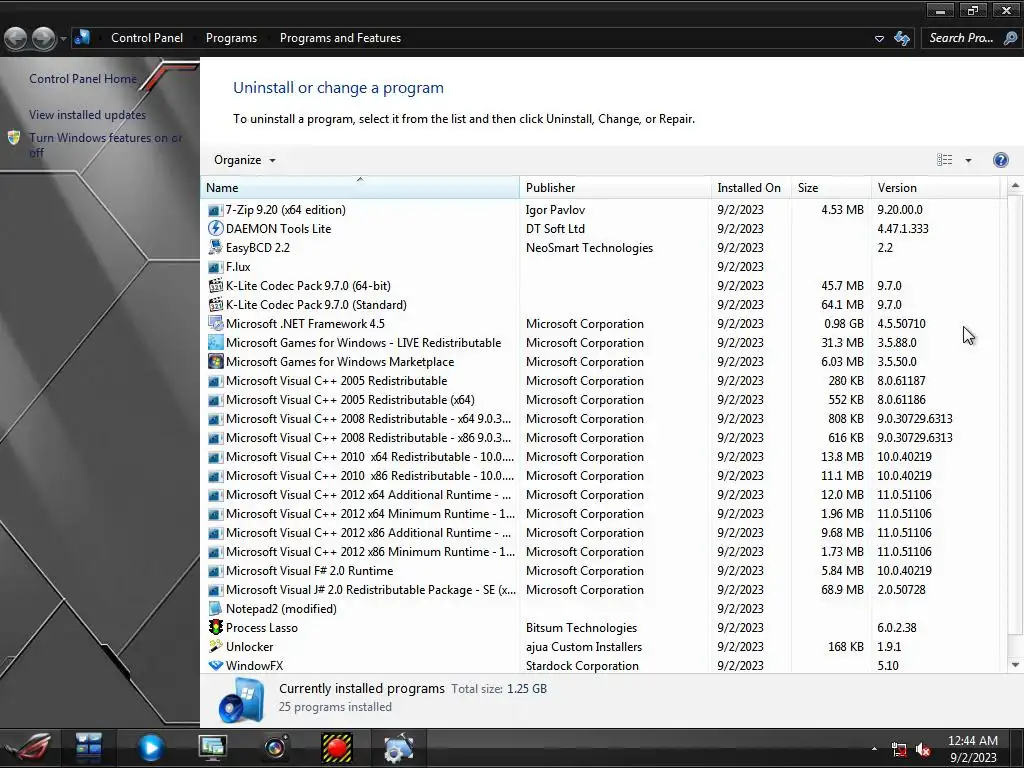Click version 4.47.1.333 cell
Viewport: 1024px width, 768px height.
pos(903,229)
